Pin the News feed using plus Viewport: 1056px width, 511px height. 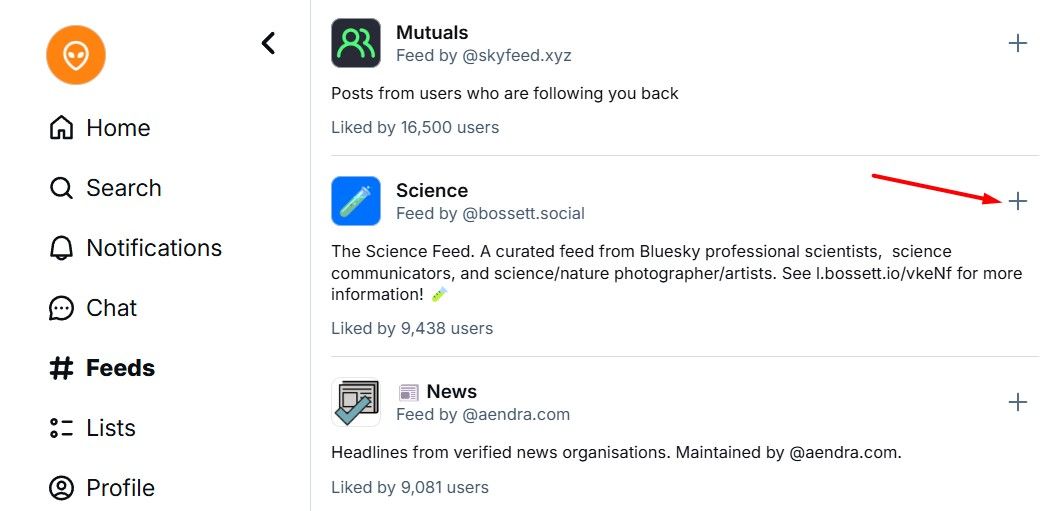point(1018,402)
